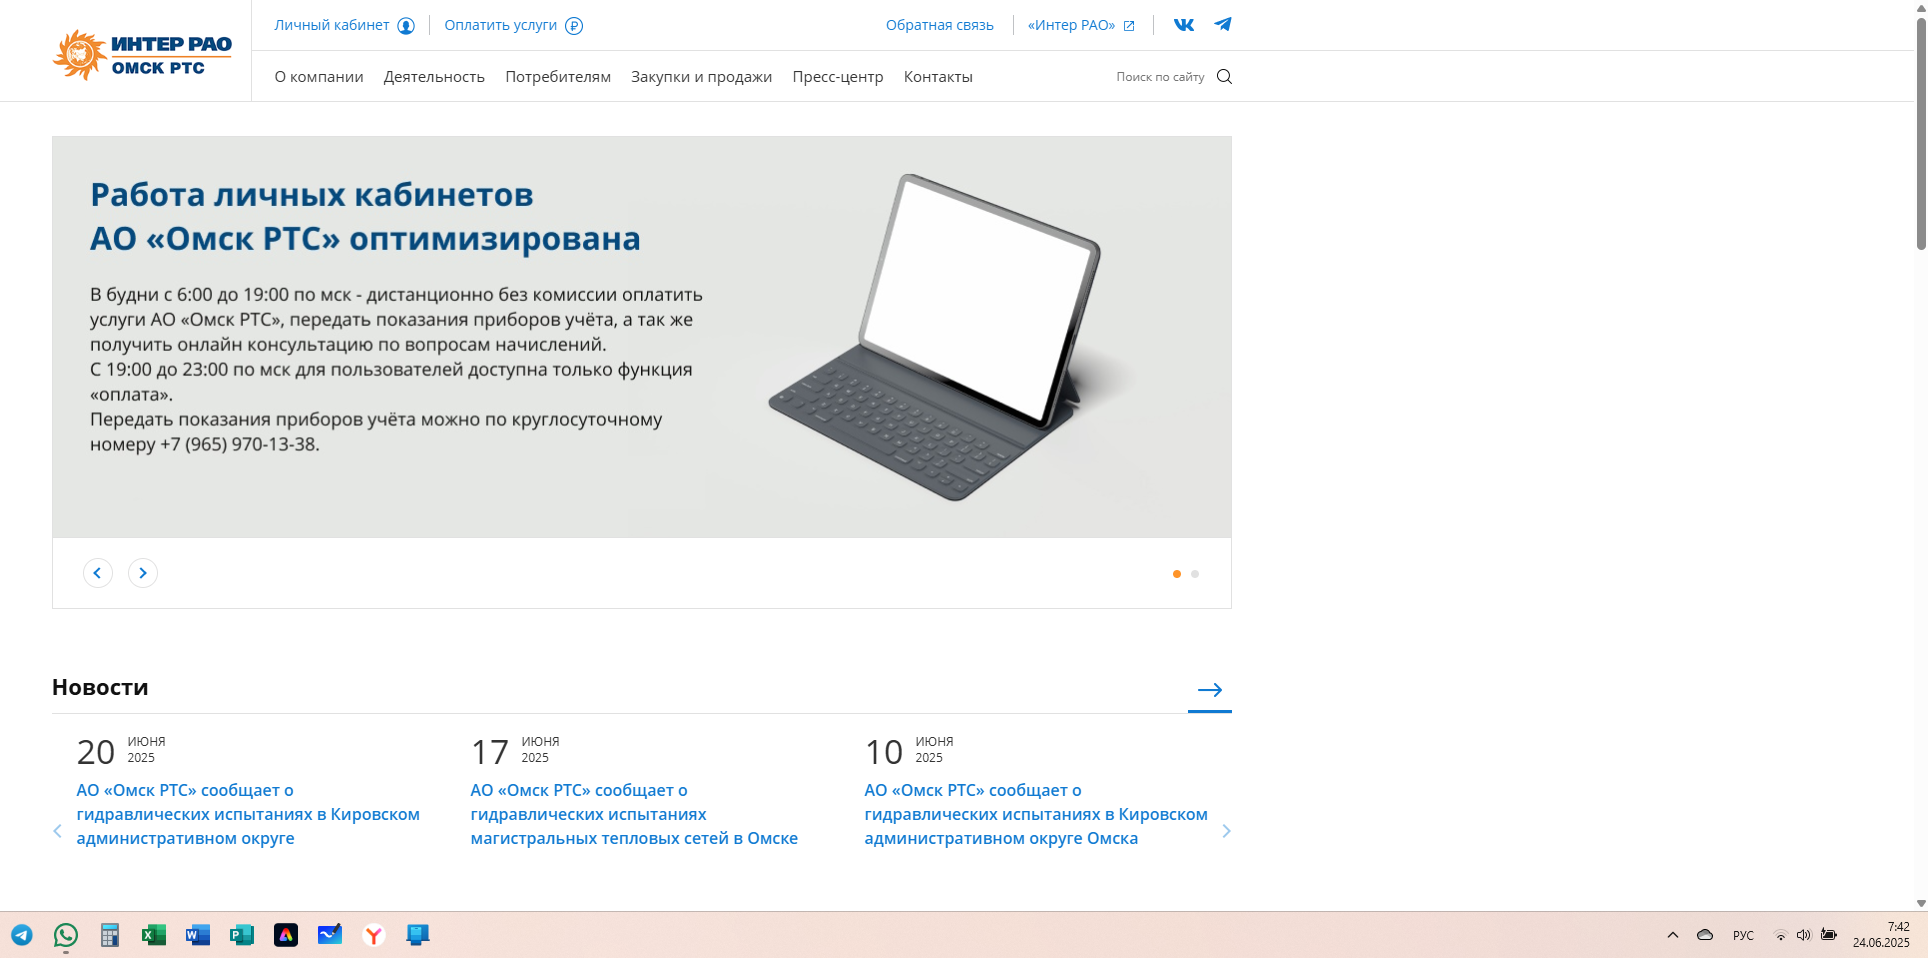Click the OneDrive cloud tray icon
This screenshot has height=958, width=1928.
(1705, 935)
